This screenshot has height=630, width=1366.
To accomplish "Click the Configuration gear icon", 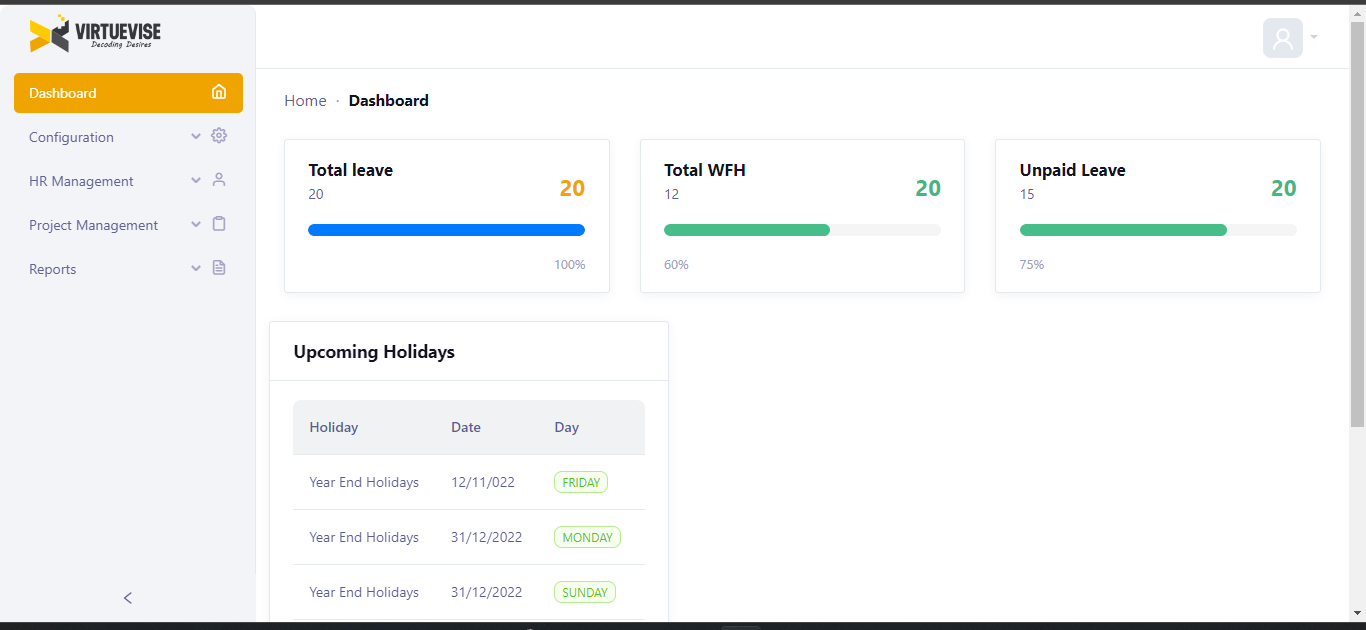I will 219,136.
